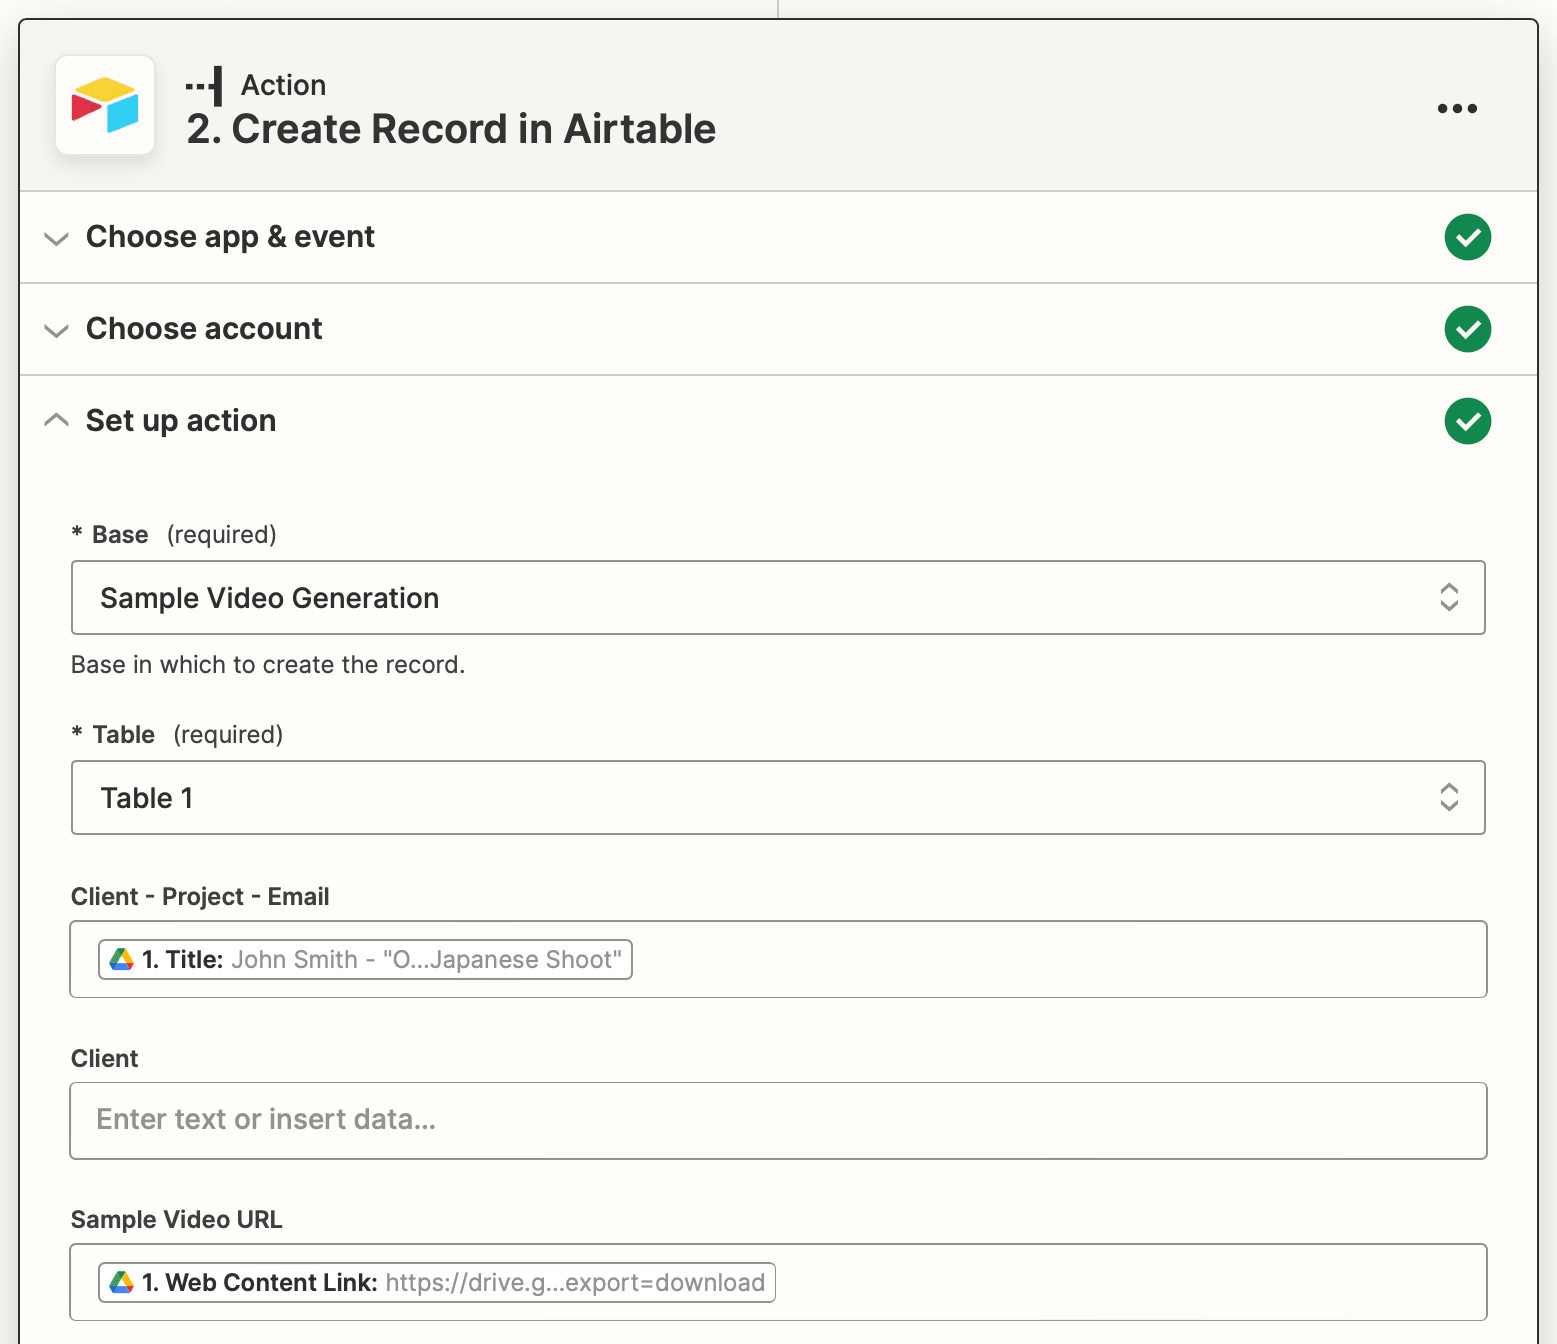Click the Action step type icon
The image size is (1557, 1344).
205,87
